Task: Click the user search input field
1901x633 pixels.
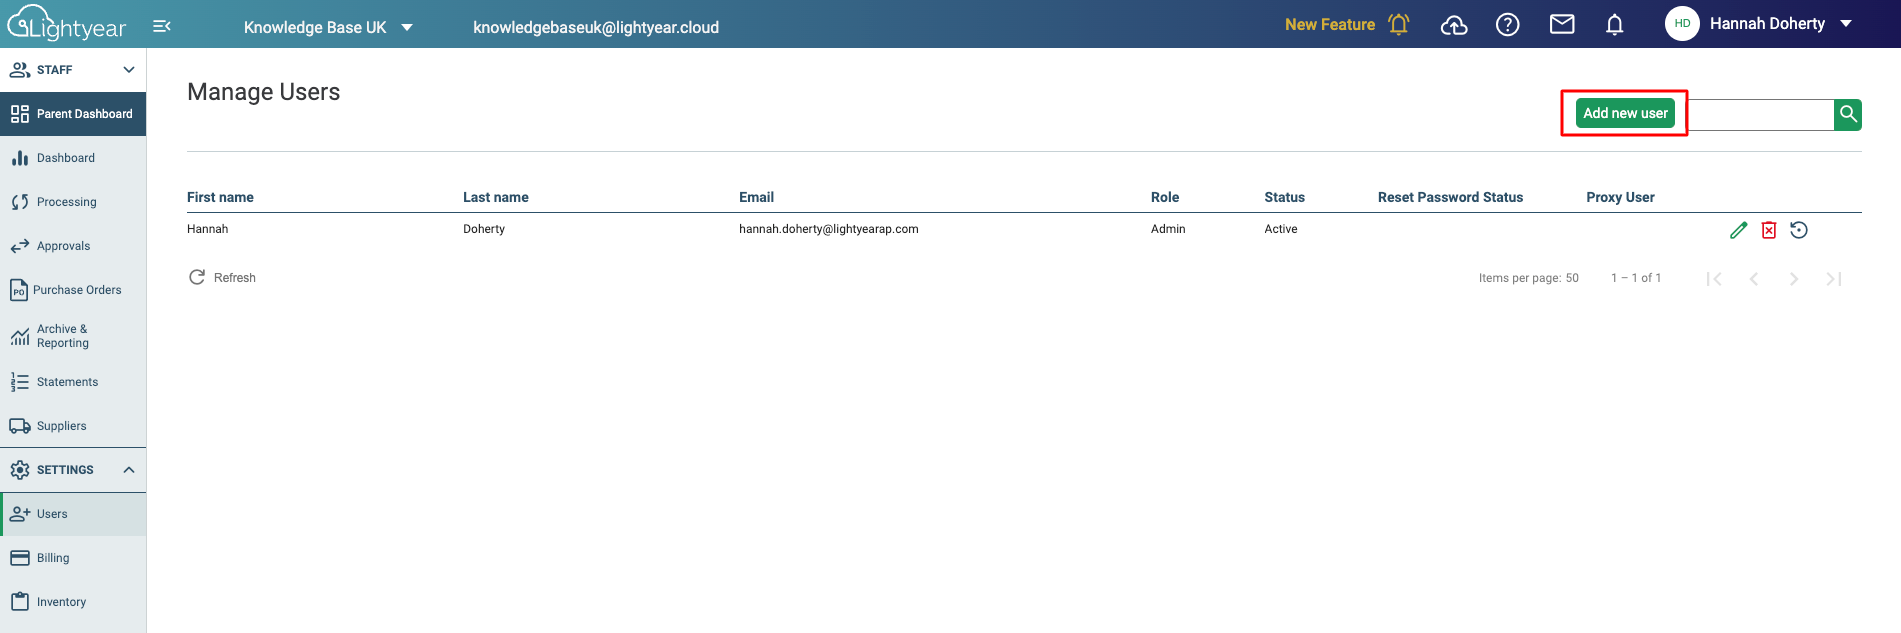Action: point(1760,114)
